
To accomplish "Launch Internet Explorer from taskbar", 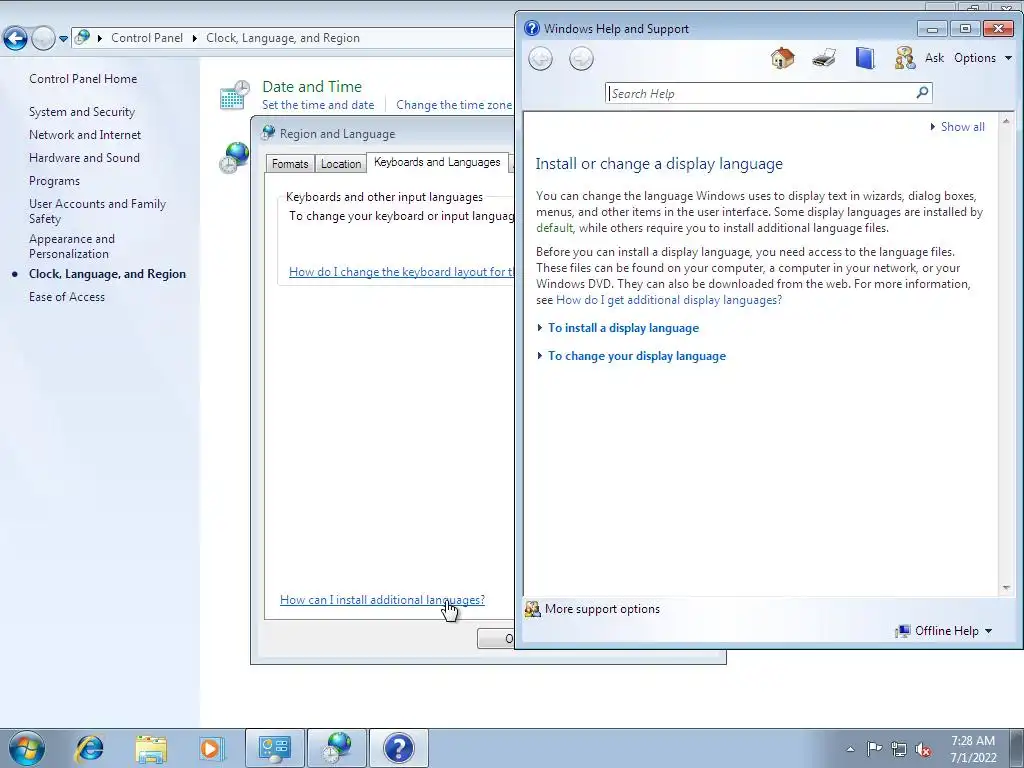I will click(89, 748).
